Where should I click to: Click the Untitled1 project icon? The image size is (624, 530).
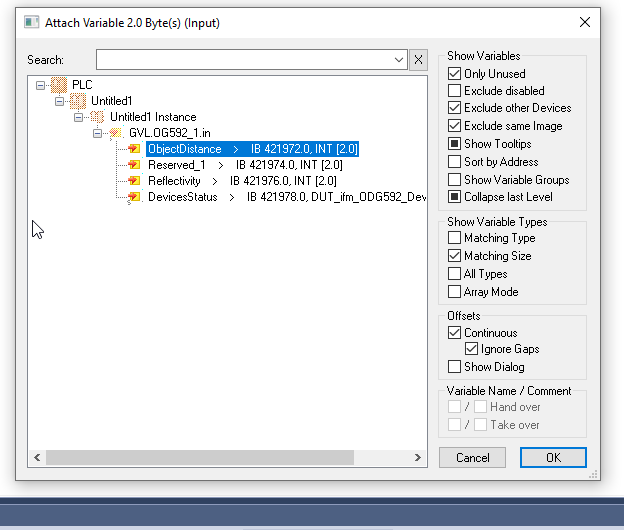tap(78, 101)
